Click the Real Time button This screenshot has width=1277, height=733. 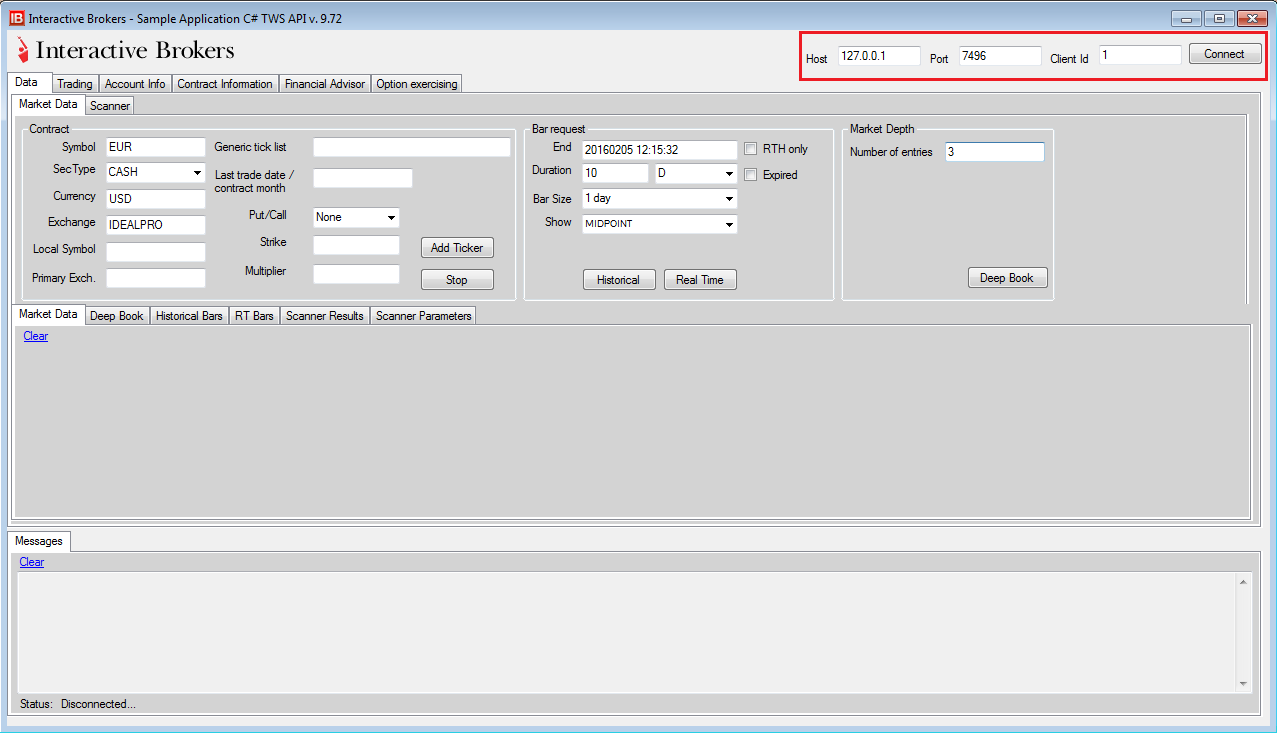(700, 280)
